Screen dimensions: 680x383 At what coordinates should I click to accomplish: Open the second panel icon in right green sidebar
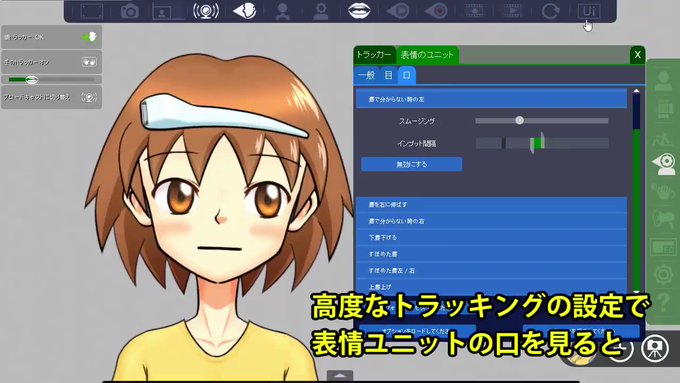pyautogui.click(x=663, y=109)
